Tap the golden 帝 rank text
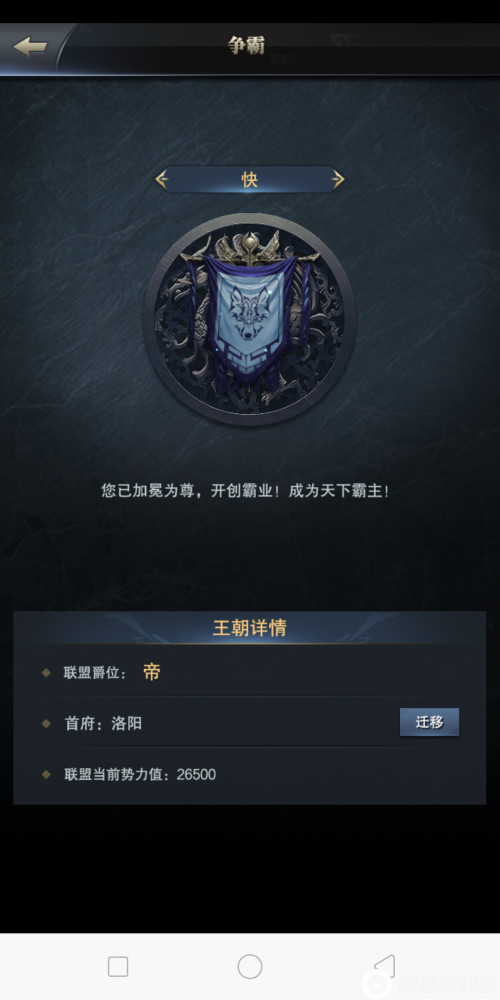 pyautogui.click(x=152, y=672)
